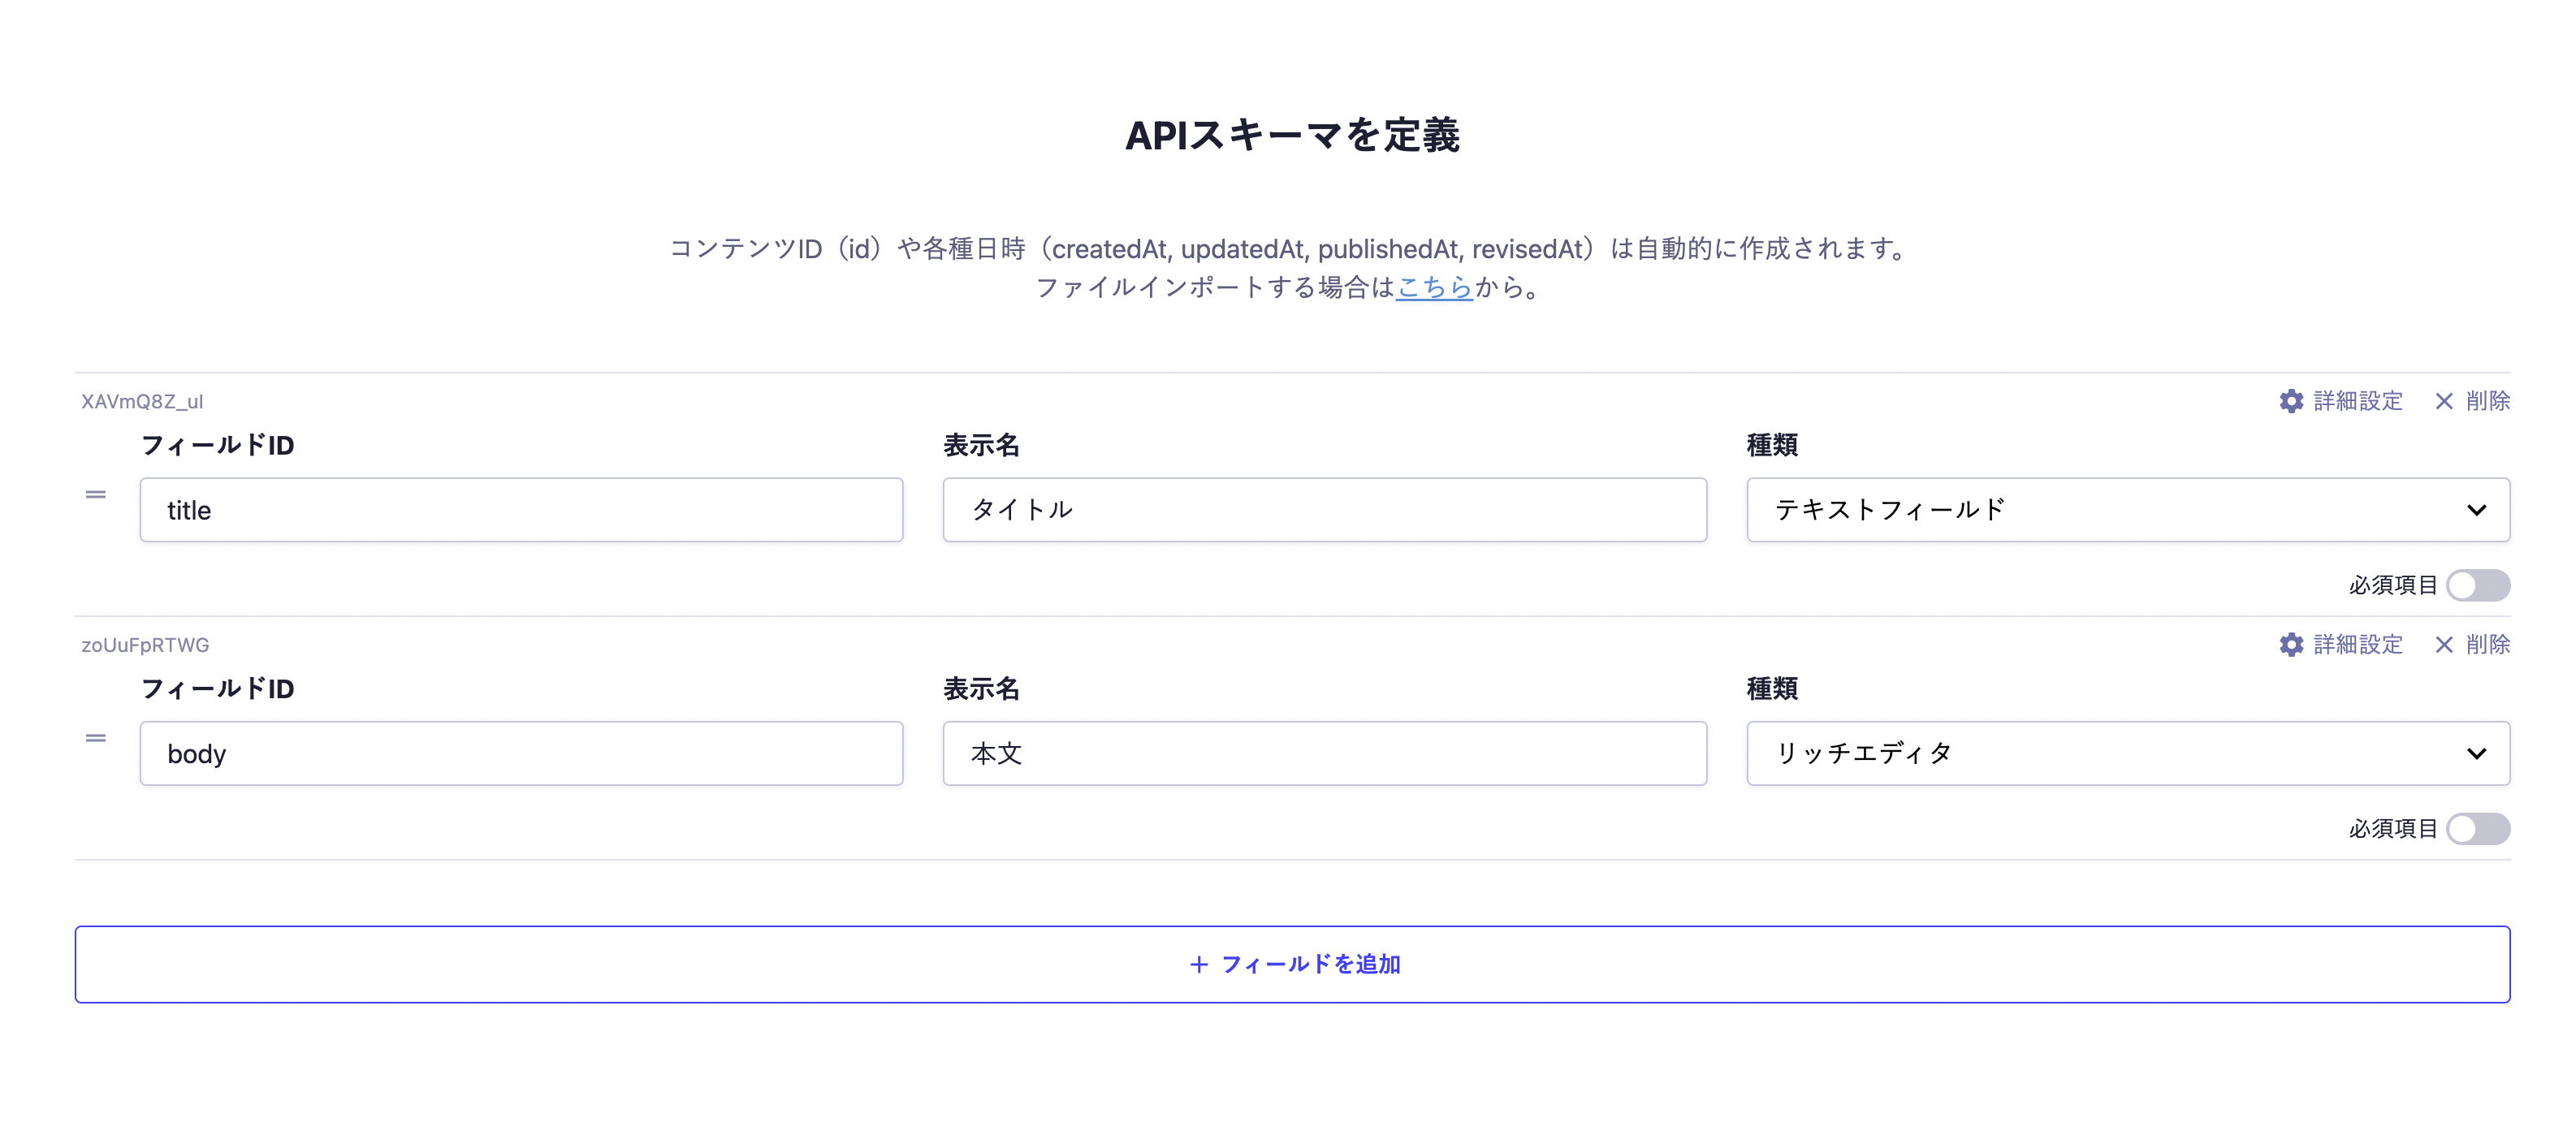The image size is (2576, 1135).
Task: Click display name input containing 本文
Action: [1324, 753]
